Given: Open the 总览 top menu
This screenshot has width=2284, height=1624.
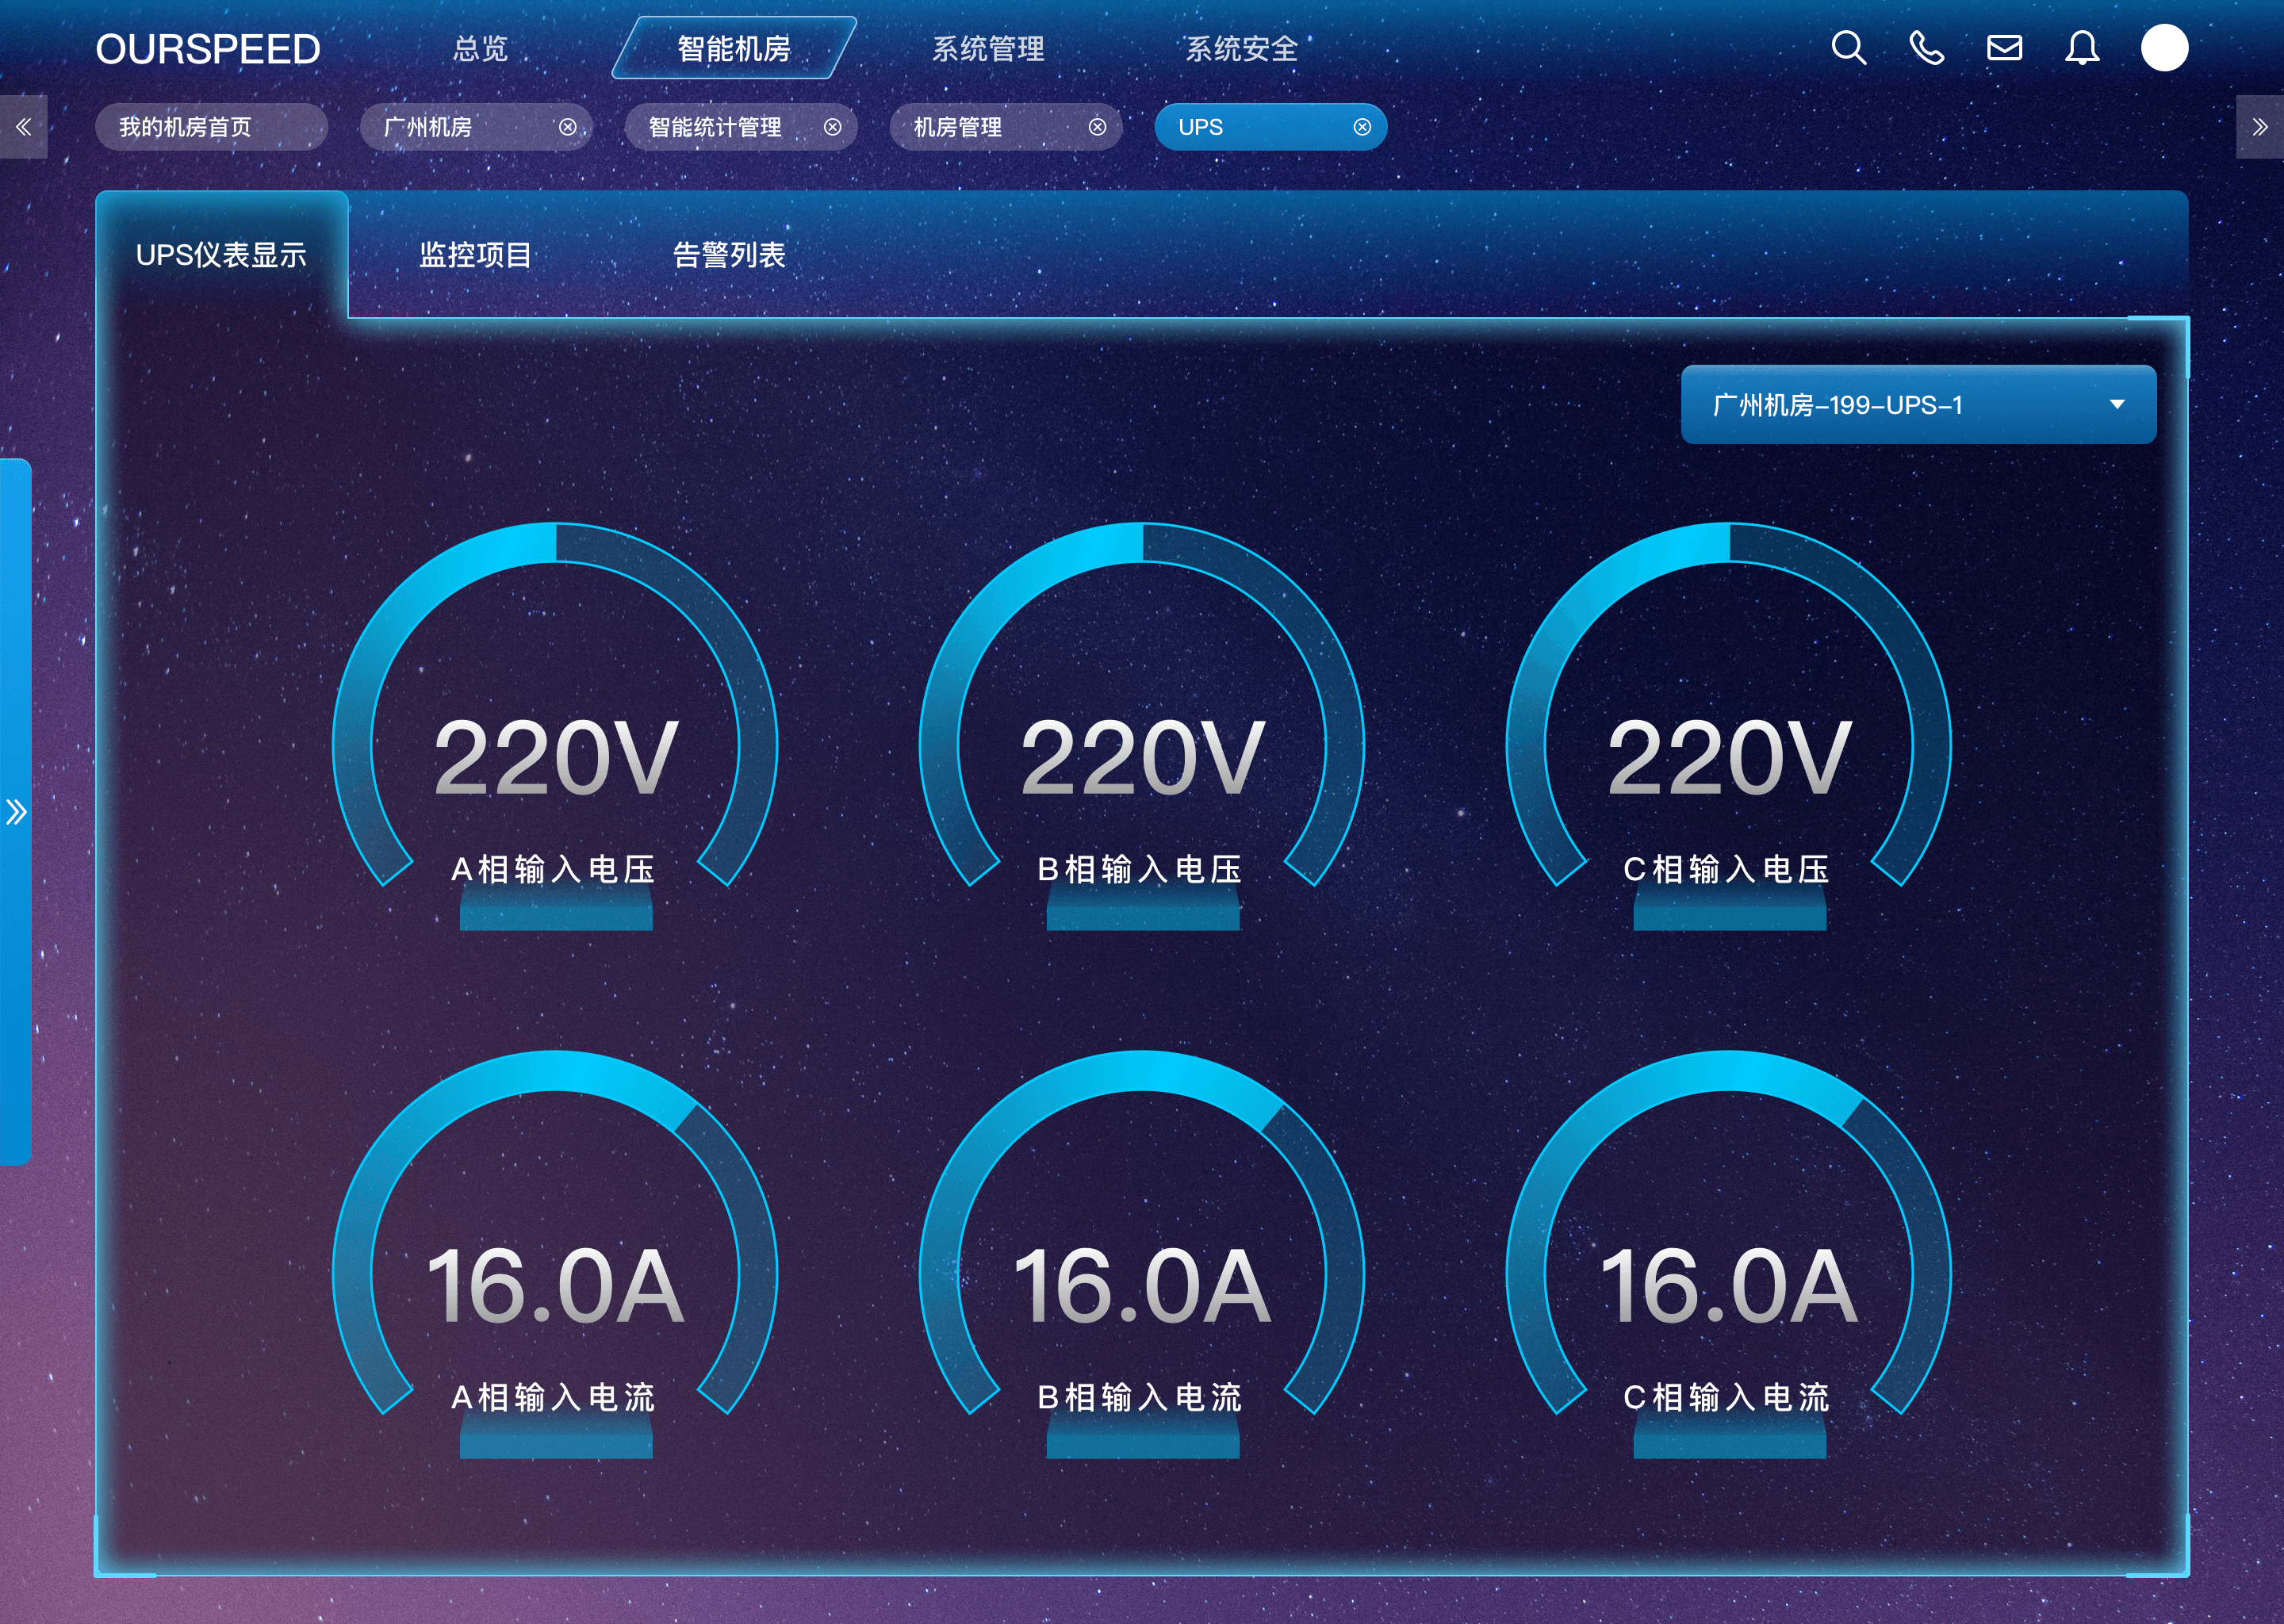Looking at the screenshot, I should tap(480, 48).
